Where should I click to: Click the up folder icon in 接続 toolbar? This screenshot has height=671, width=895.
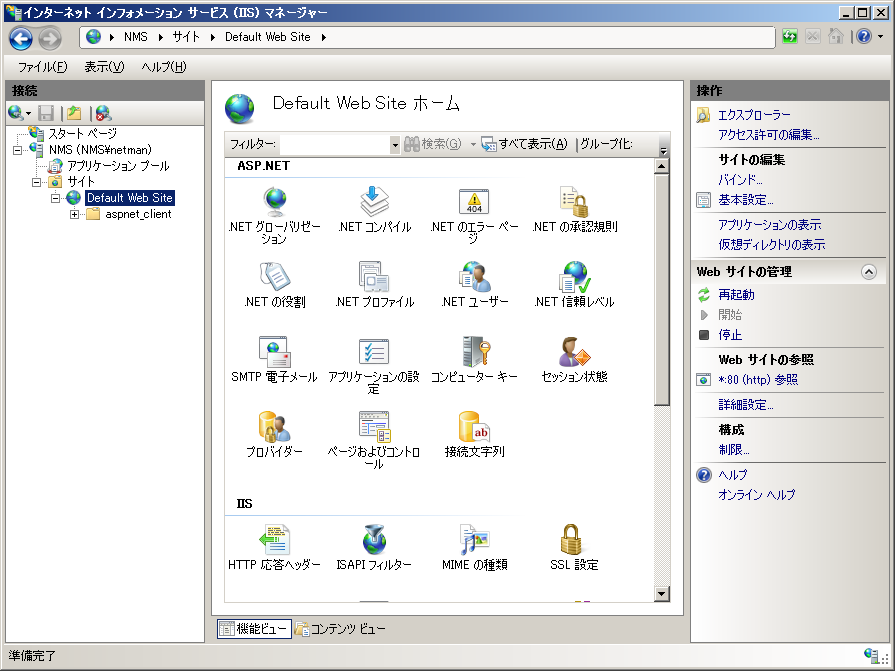(x=74, y=113)
